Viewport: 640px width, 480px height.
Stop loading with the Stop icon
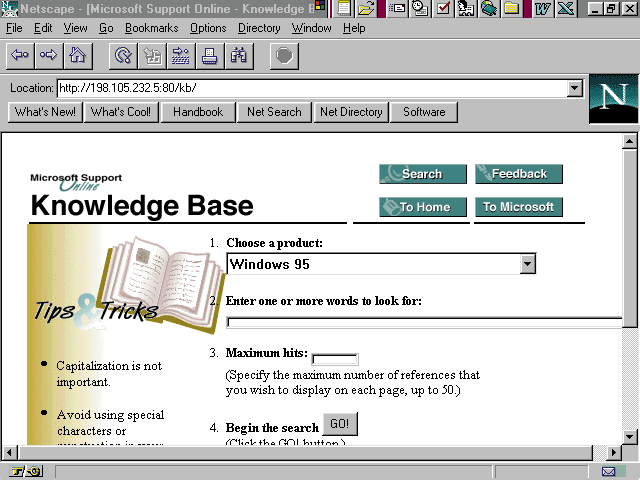pyautogui.click(x=284, y=55)
